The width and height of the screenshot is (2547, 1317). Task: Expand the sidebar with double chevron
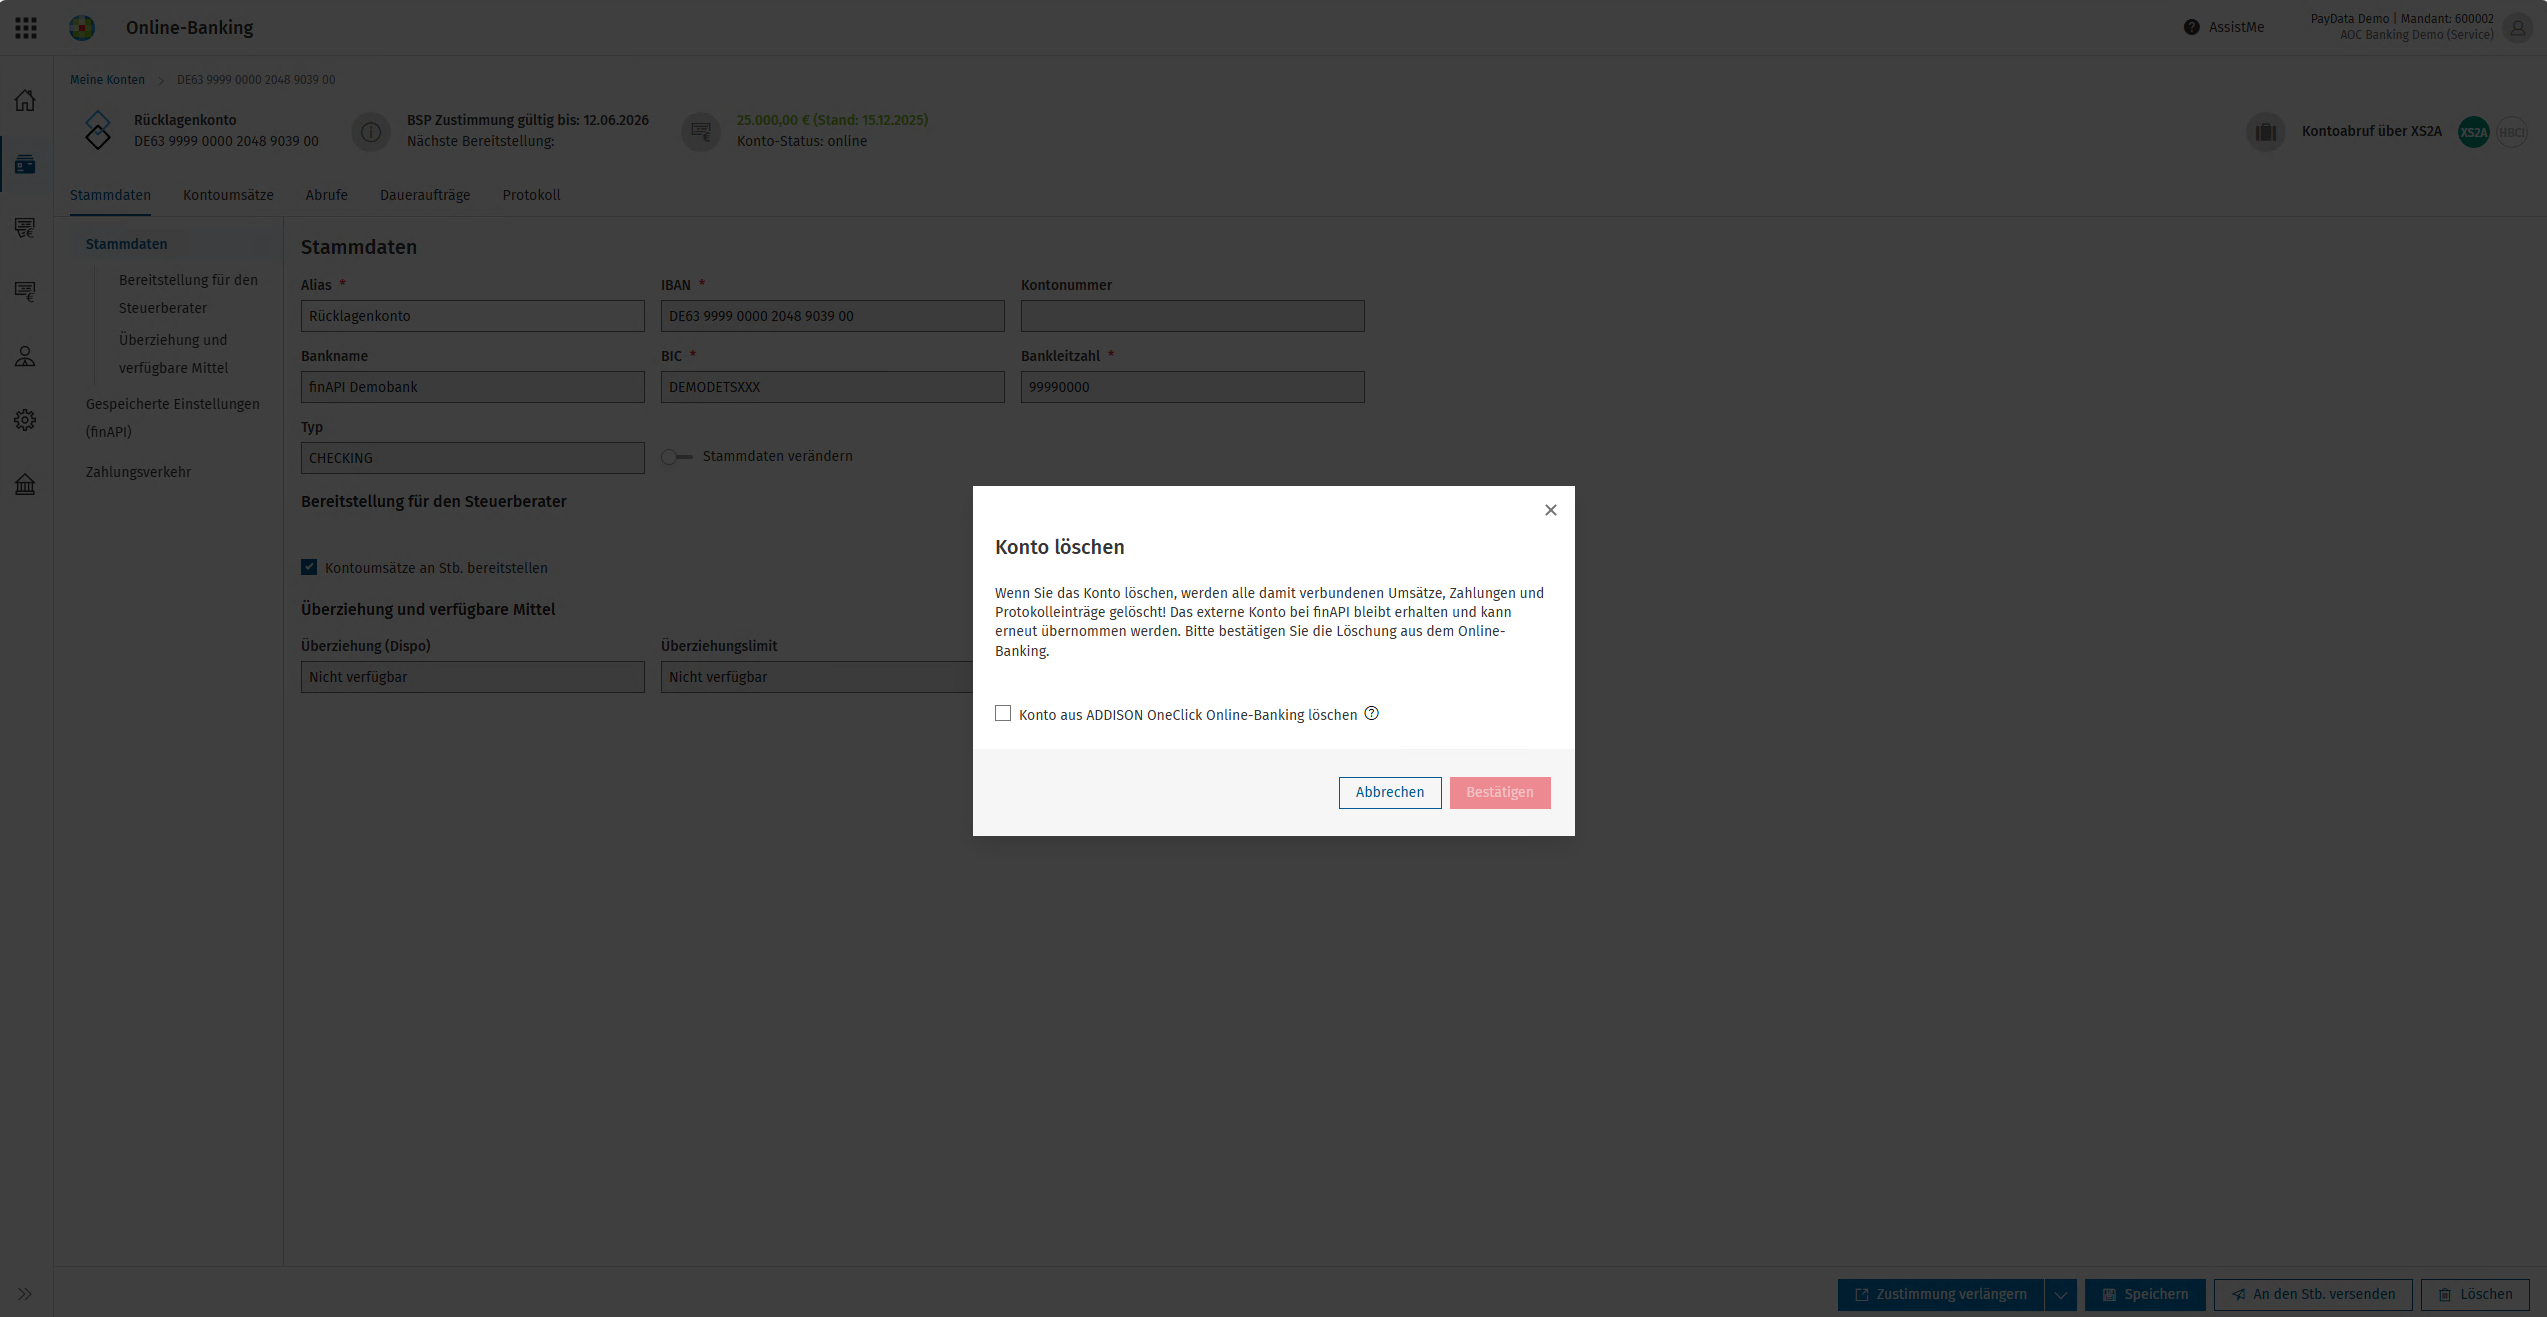click(x=25, y=1294)
